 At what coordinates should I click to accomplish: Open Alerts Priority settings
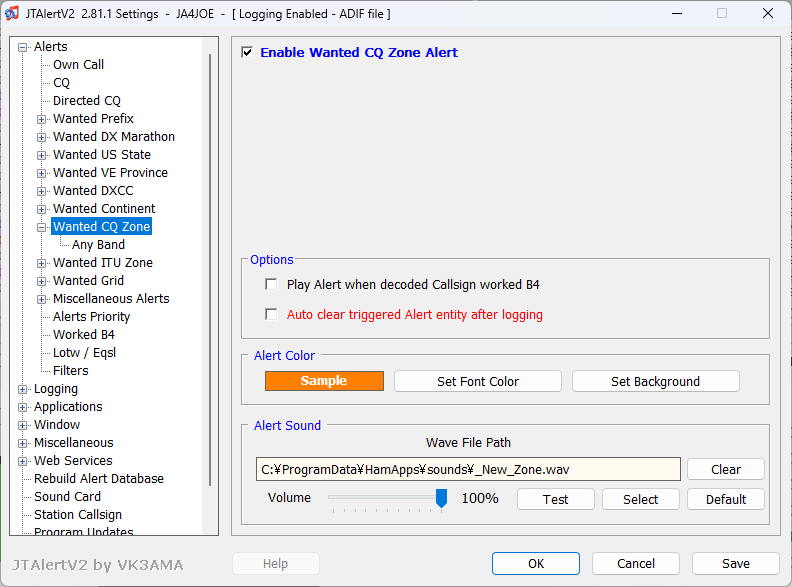click(x=91, y=317)
